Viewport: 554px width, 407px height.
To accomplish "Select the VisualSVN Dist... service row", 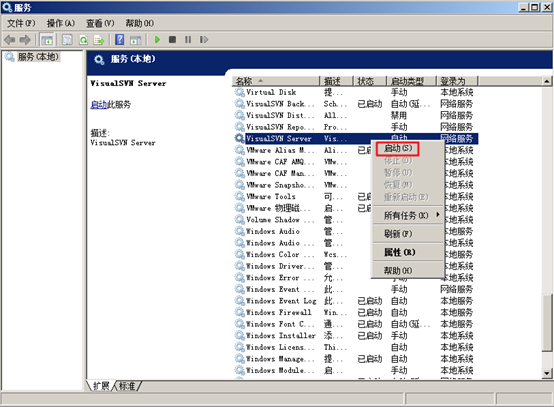I will pos(355,116).
